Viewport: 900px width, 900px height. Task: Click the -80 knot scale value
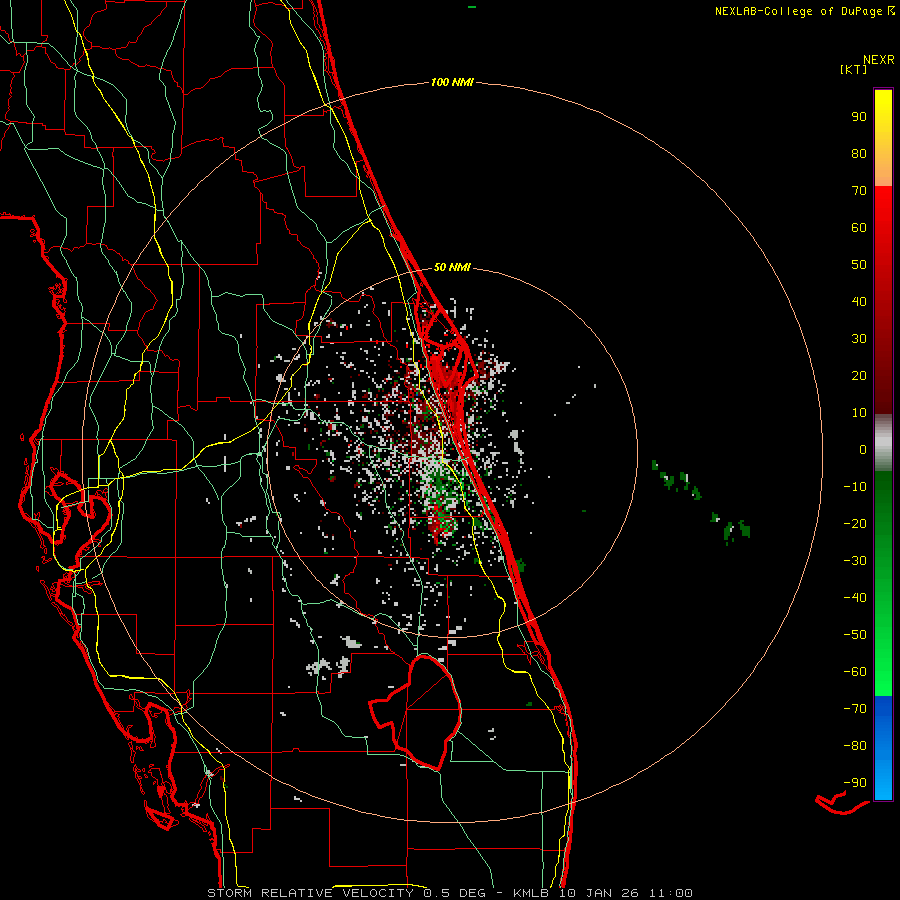[x=855, y=746]
